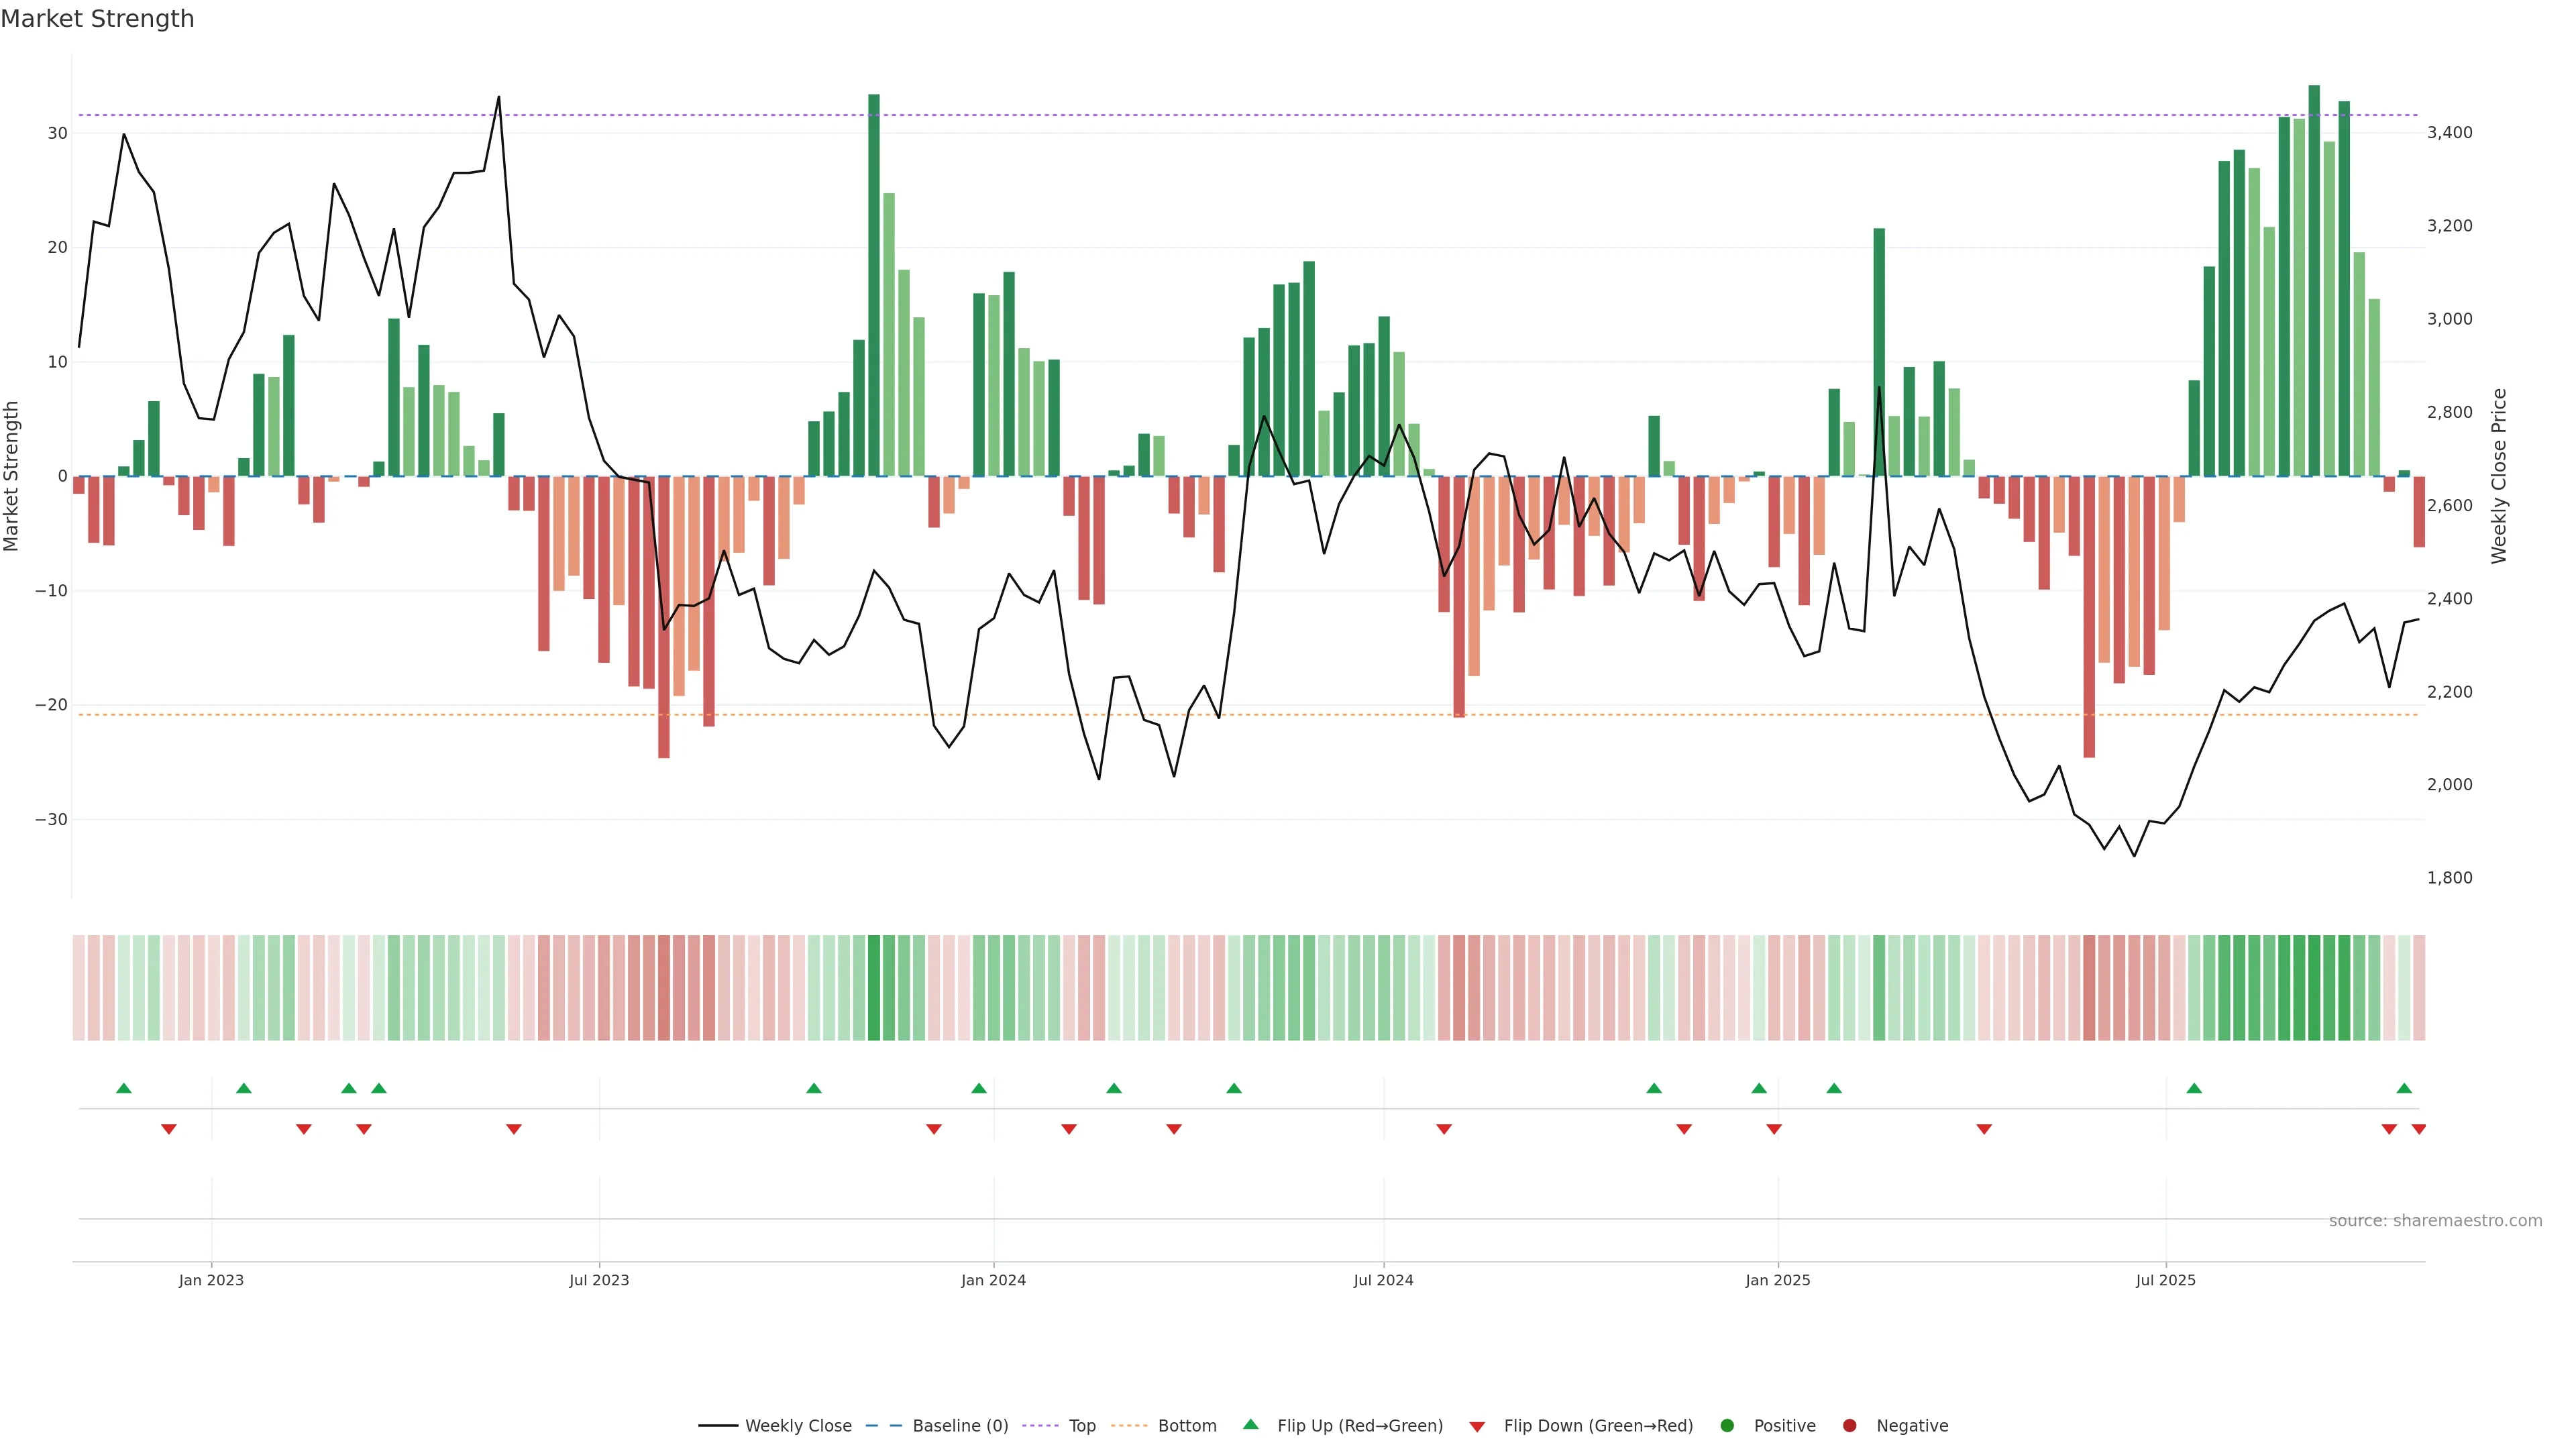Click the Flip Down red triangle legend icon
The height and width of the screenshot is (1449, 2576).
pyautogui.click(x=1477, y=1426)
